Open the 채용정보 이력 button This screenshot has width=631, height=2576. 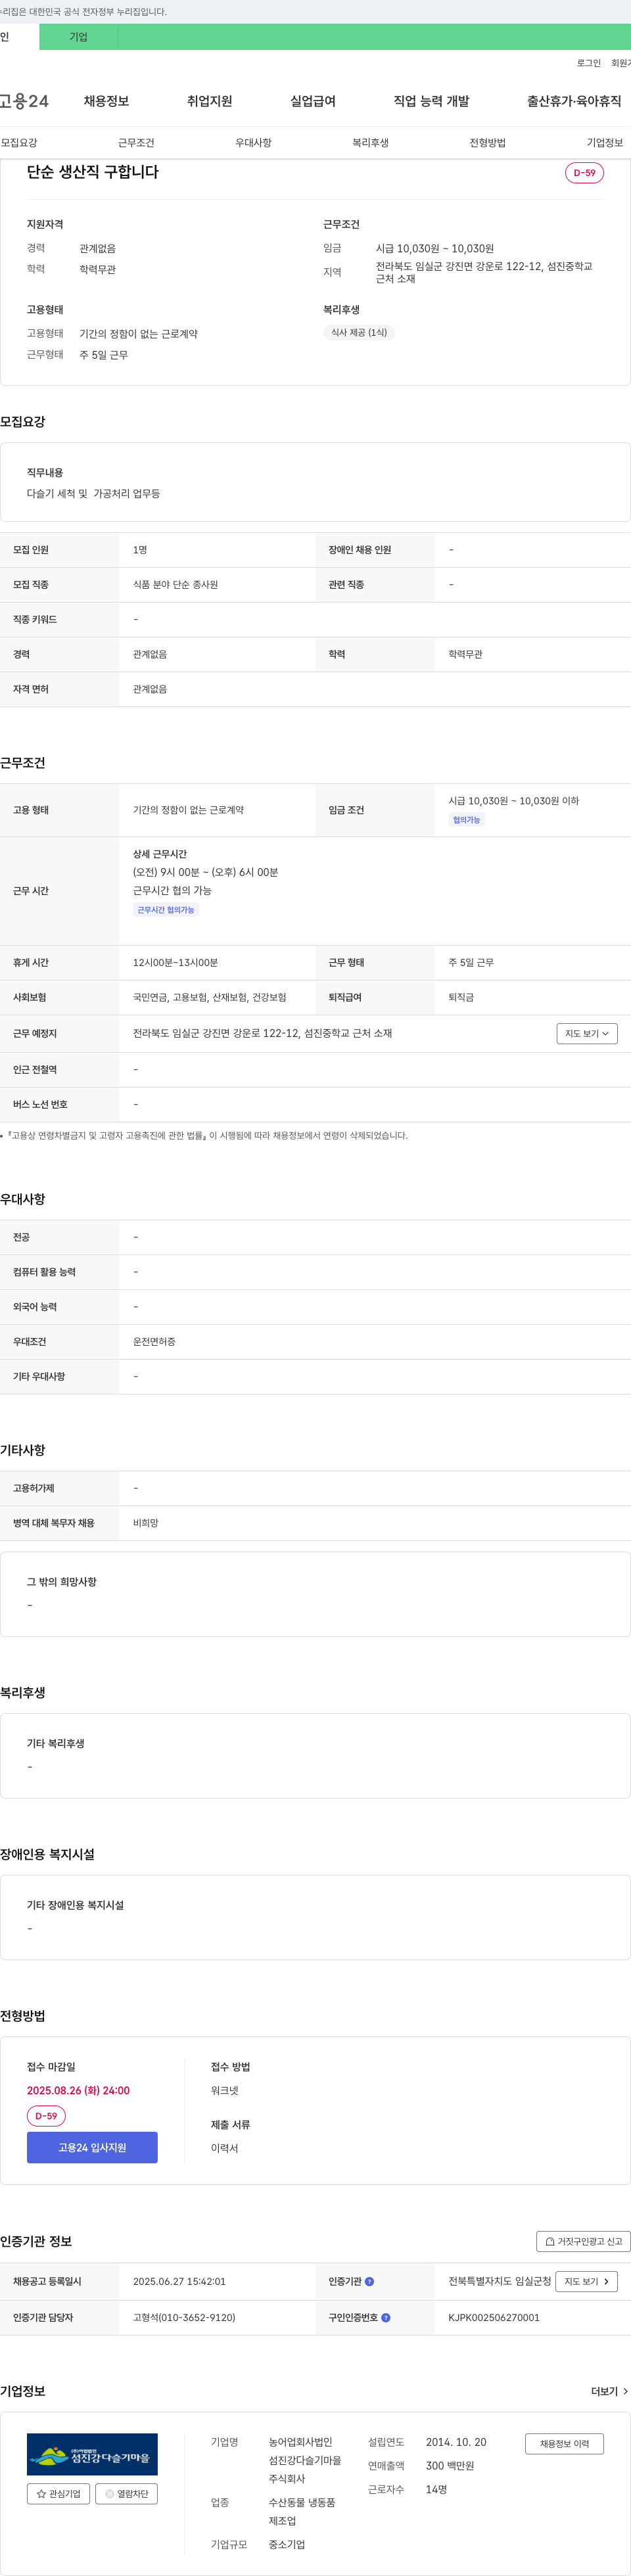coord(564,2443)
